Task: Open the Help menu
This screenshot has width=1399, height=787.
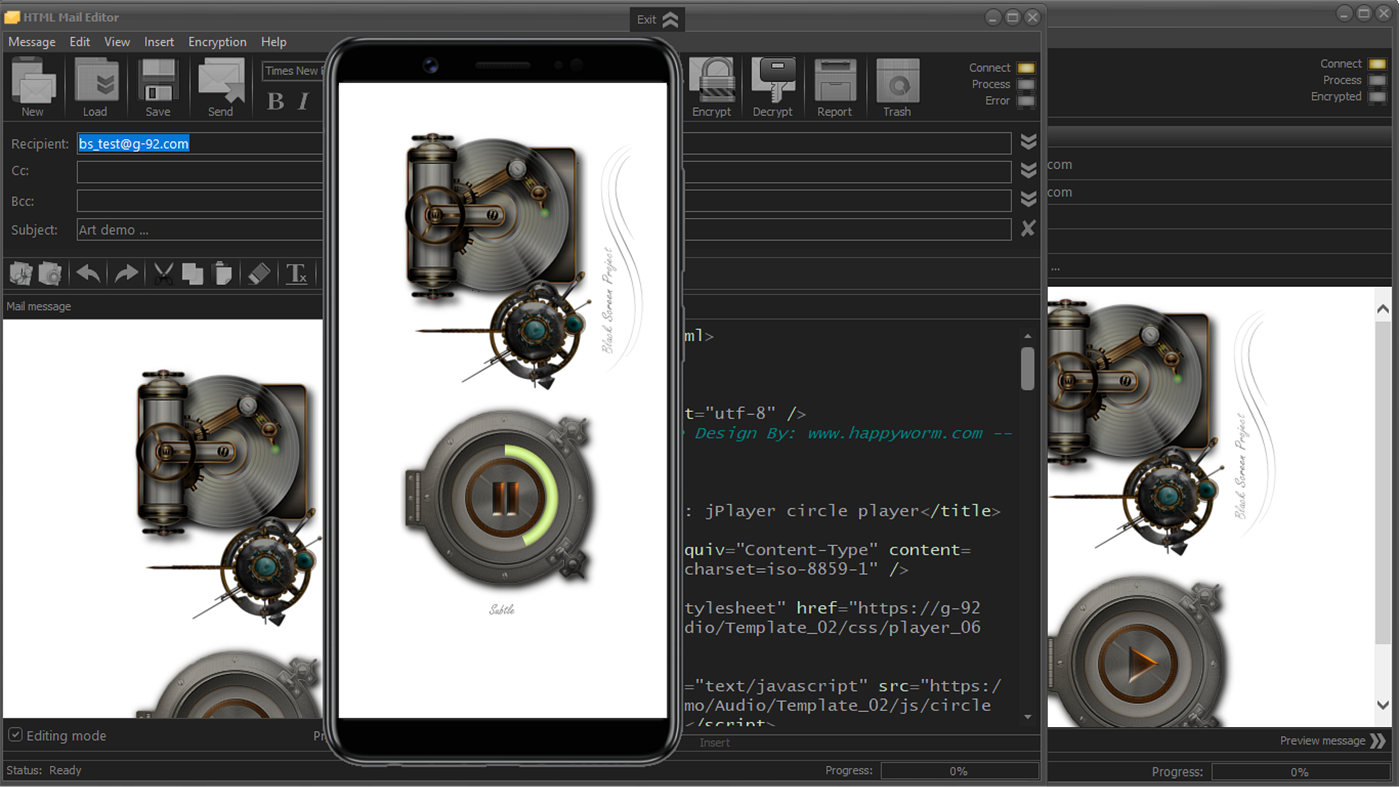Action: (x=274, y=42)
